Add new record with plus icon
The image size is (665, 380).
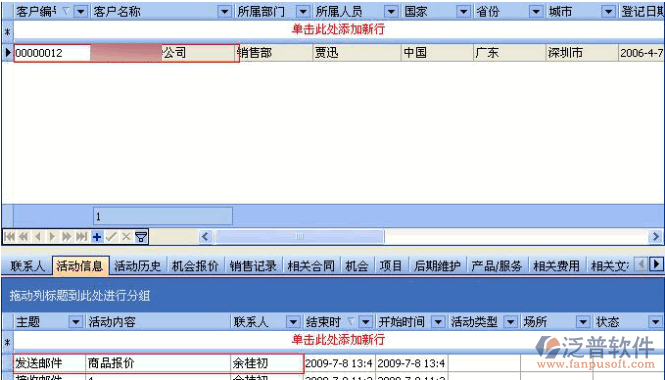[x=97, y=237]
